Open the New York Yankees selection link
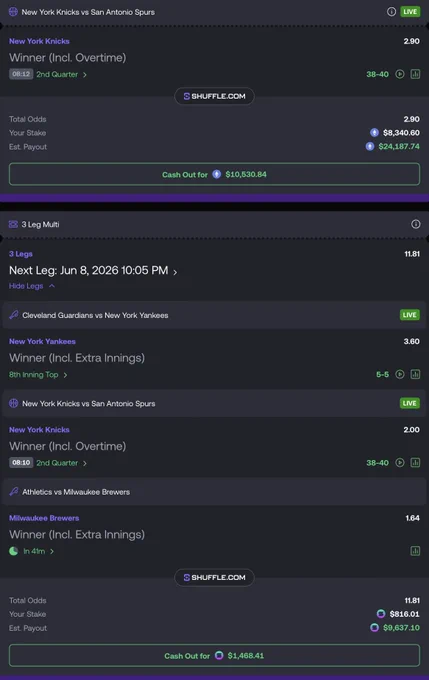429x680 pixels. 42,341
